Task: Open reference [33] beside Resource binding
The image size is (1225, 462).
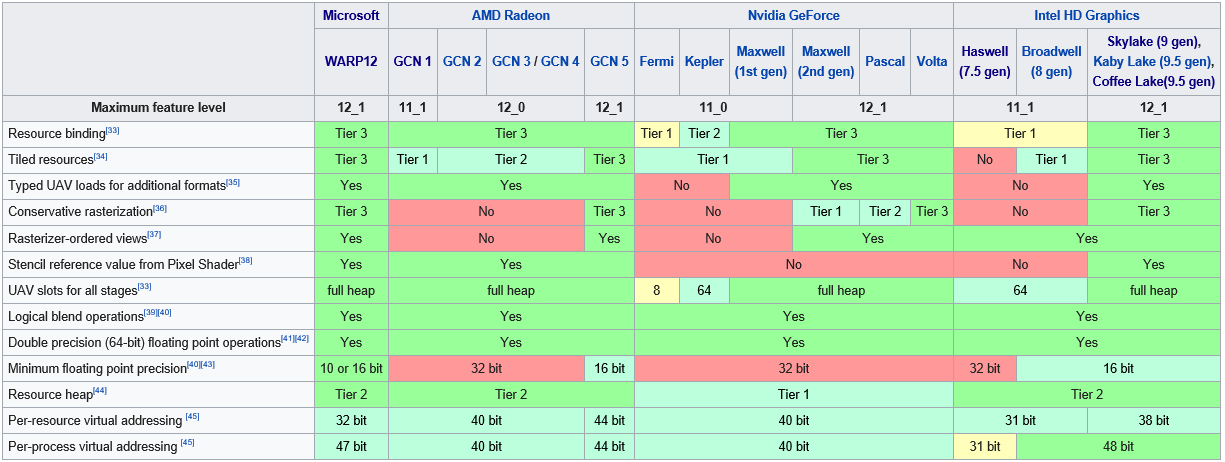Action: (113, 130)
